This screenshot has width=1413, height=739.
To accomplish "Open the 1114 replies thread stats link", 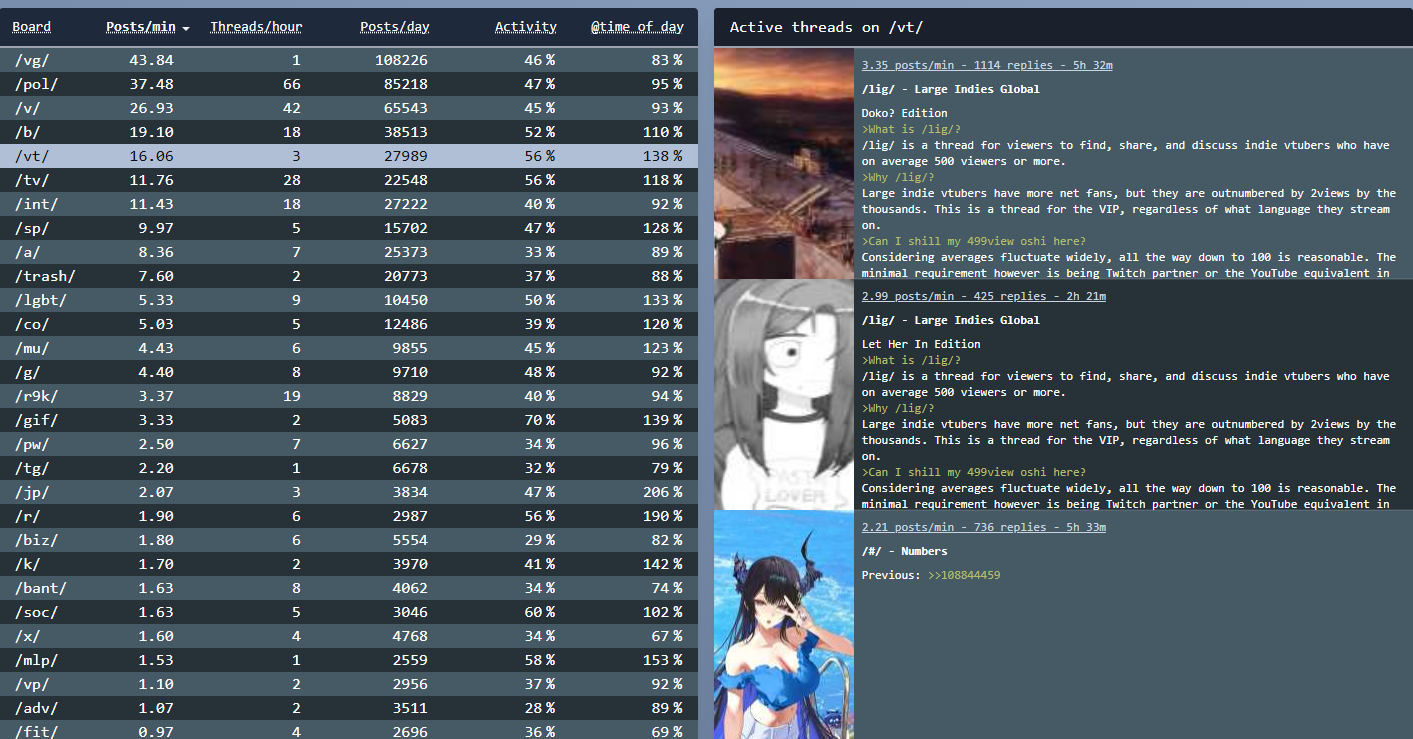I will point(987,65).
